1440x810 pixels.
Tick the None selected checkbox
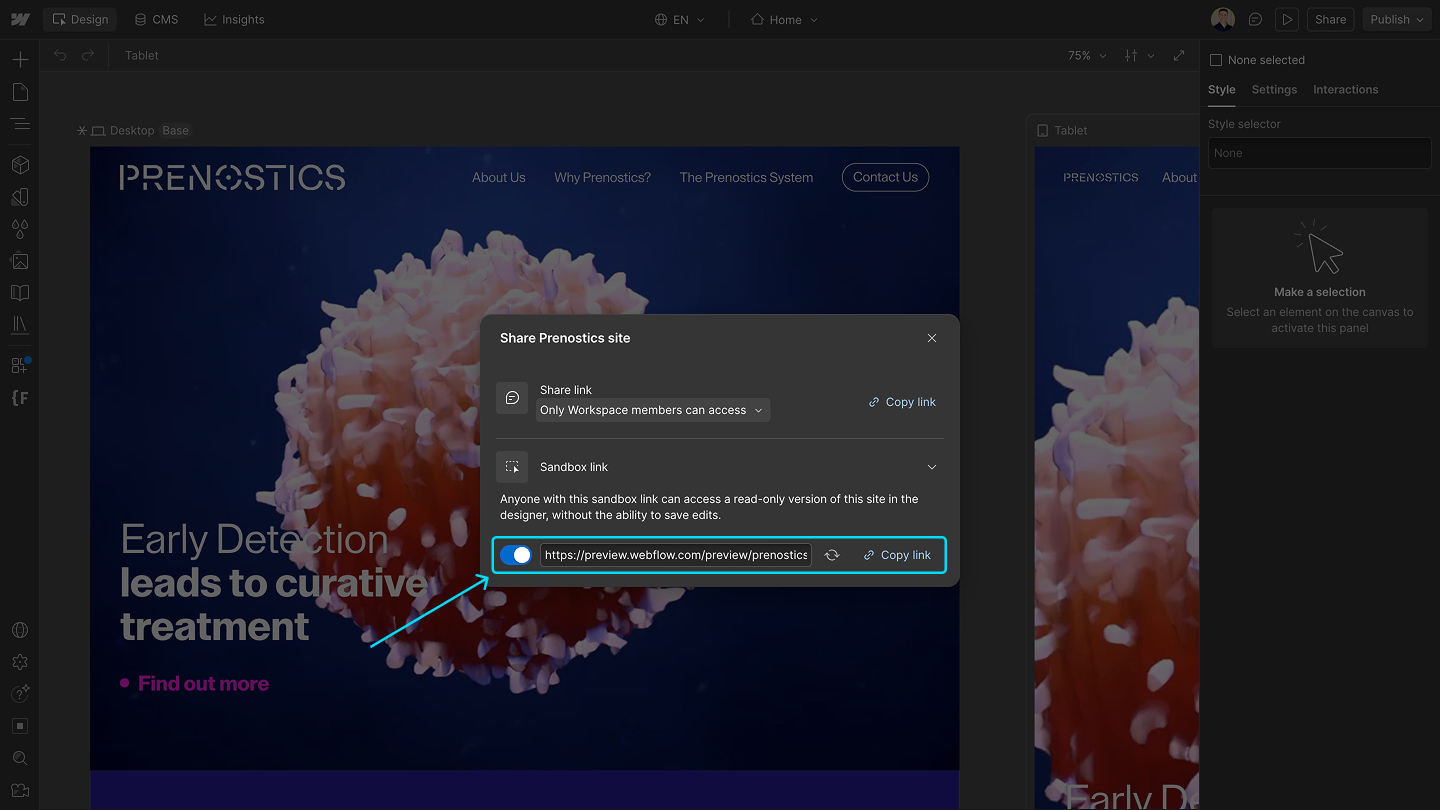click(1216, 60)
